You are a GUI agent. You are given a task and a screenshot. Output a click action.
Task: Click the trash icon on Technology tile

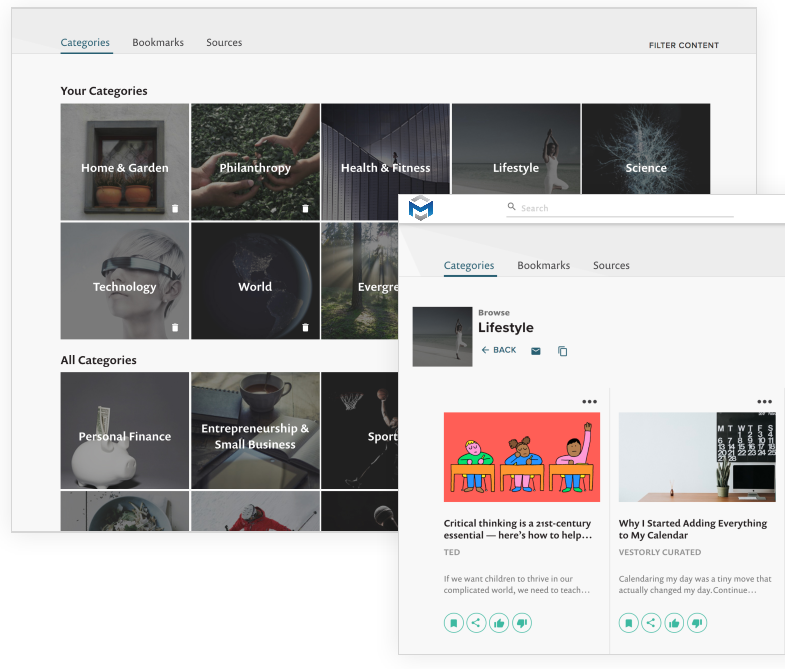[x=175, y=327]
